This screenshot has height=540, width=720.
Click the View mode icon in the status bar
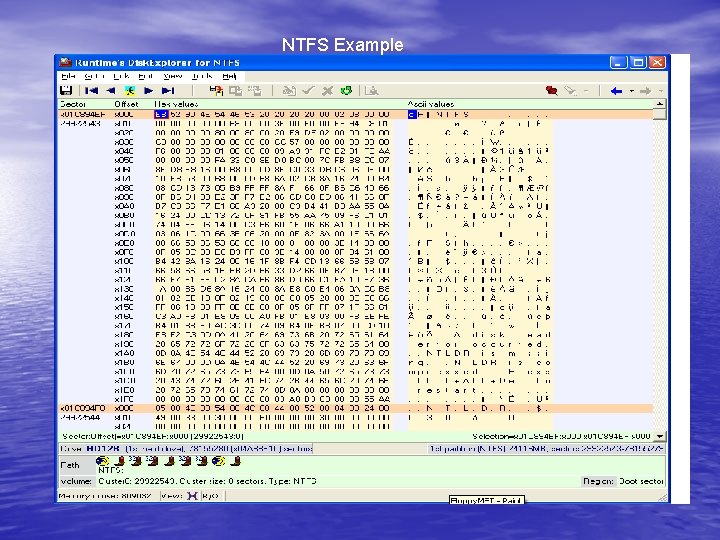coord(192,496)
